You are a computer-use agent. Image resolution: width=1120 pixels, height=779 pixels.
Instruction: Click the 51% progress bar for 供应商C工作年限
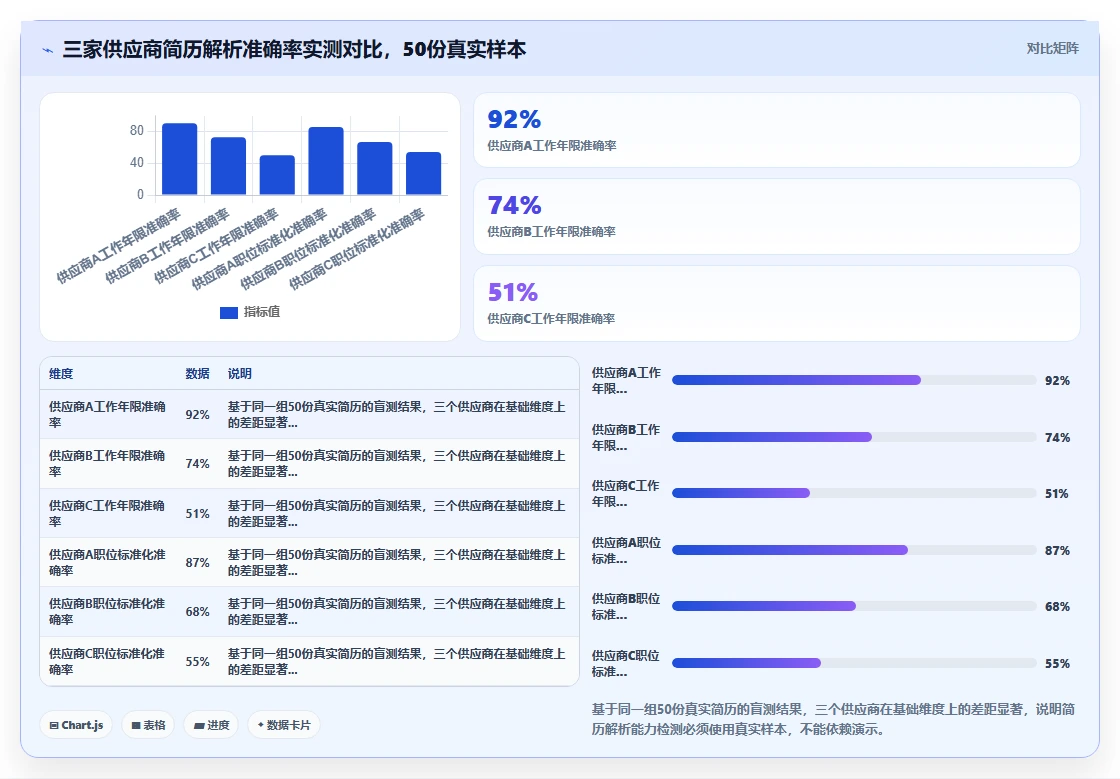(854, 493)
